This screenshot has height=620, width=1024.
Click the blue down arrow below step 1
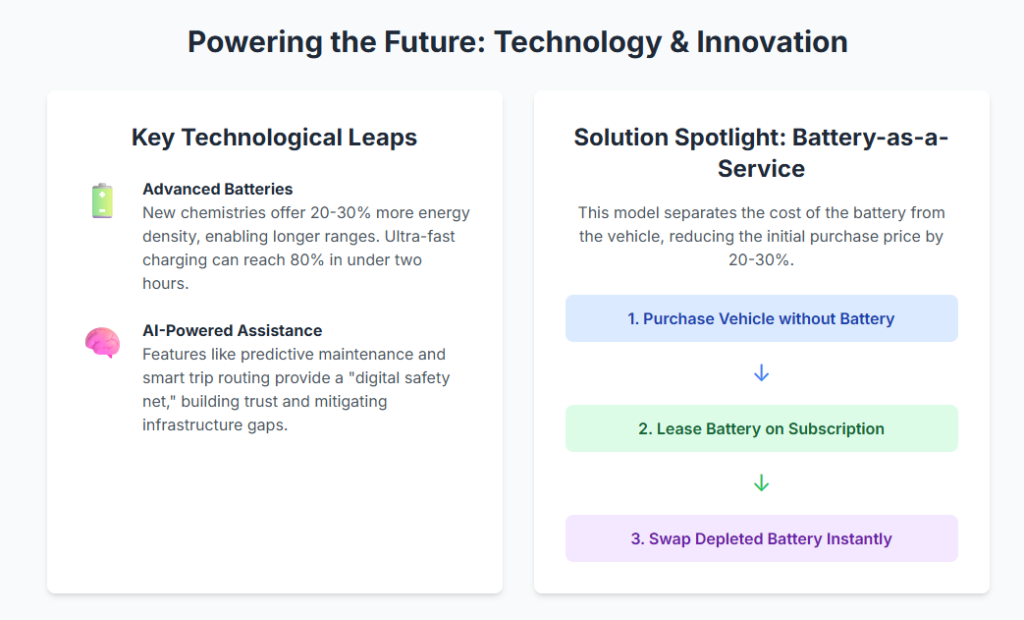(761, 373)
